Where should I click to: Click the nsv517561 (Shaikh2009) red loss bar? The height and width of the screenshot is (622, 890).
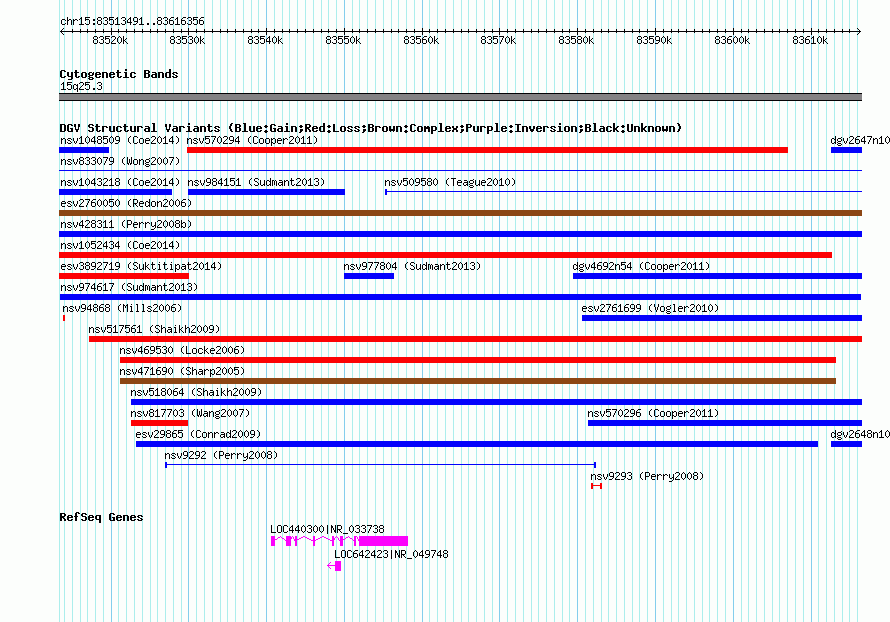tap(476, 339)
